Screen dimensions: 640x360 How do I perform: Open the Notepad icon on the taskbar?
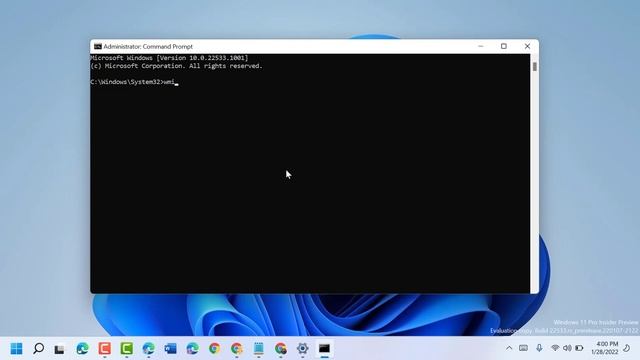click(258, 349)
